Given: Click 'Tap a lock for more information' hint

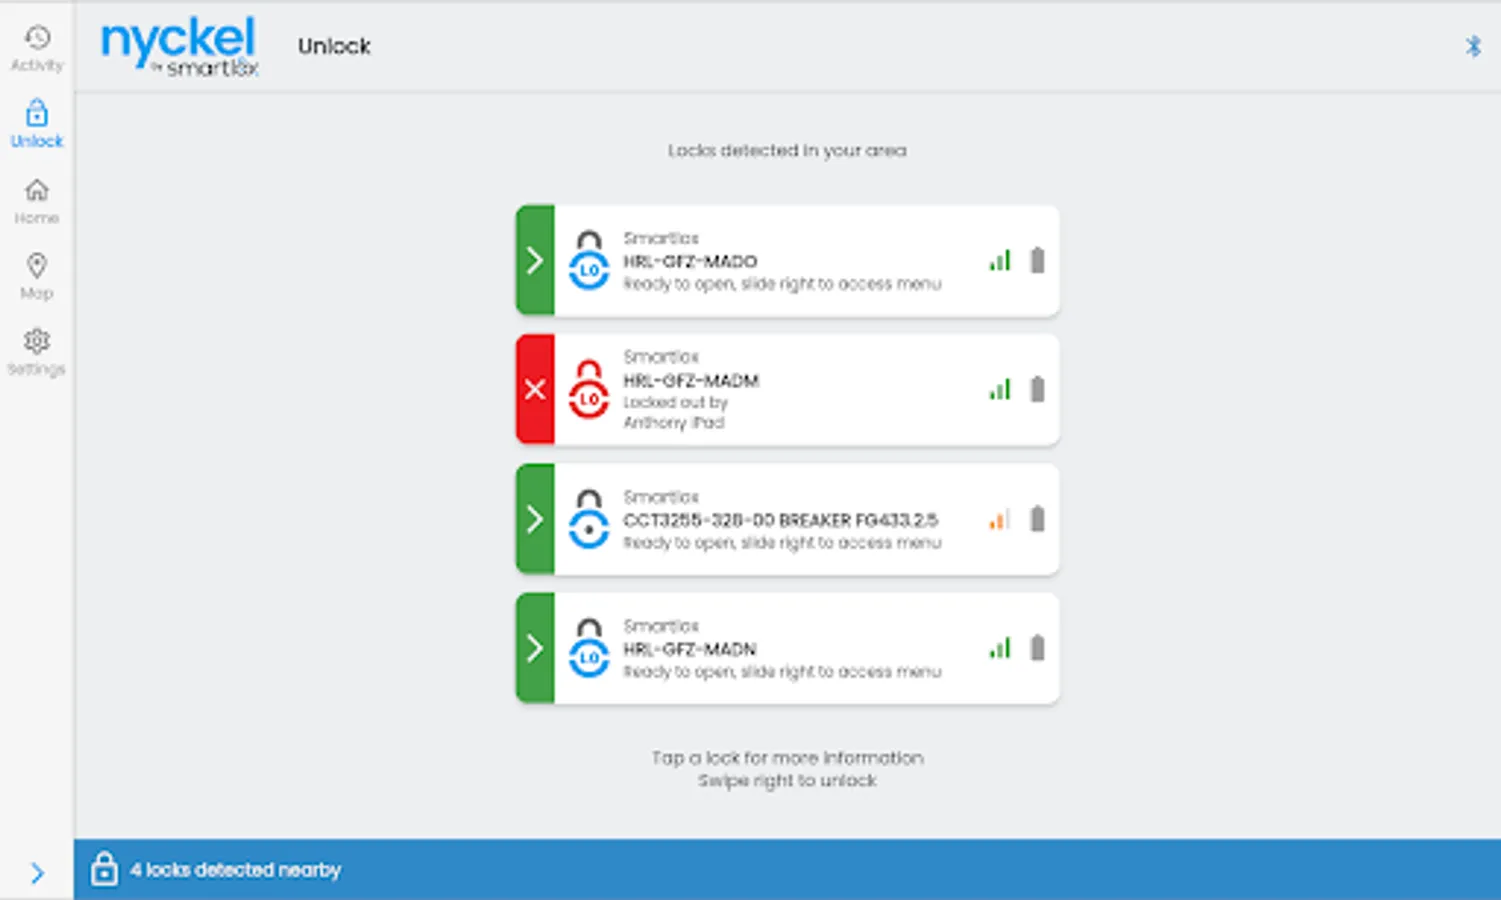Looking at the screenshot, I should click(787, 758).
